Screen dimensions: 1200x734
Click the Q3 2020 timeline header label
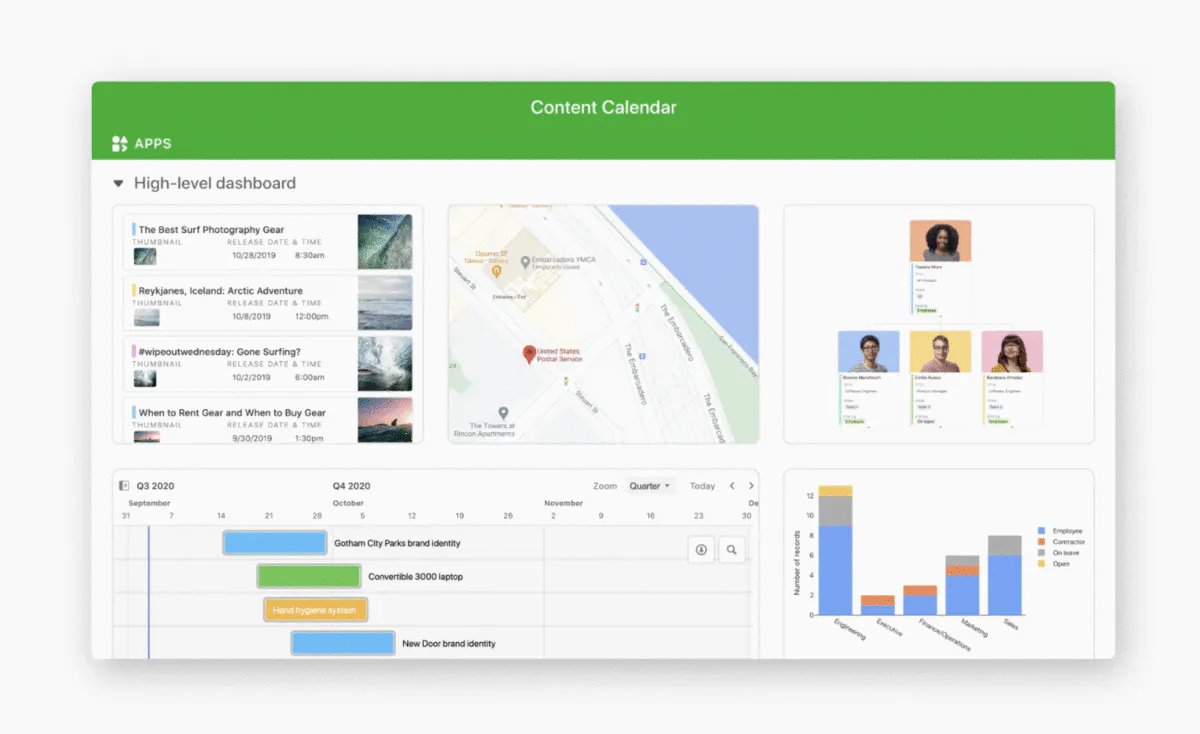pos(156,486)
